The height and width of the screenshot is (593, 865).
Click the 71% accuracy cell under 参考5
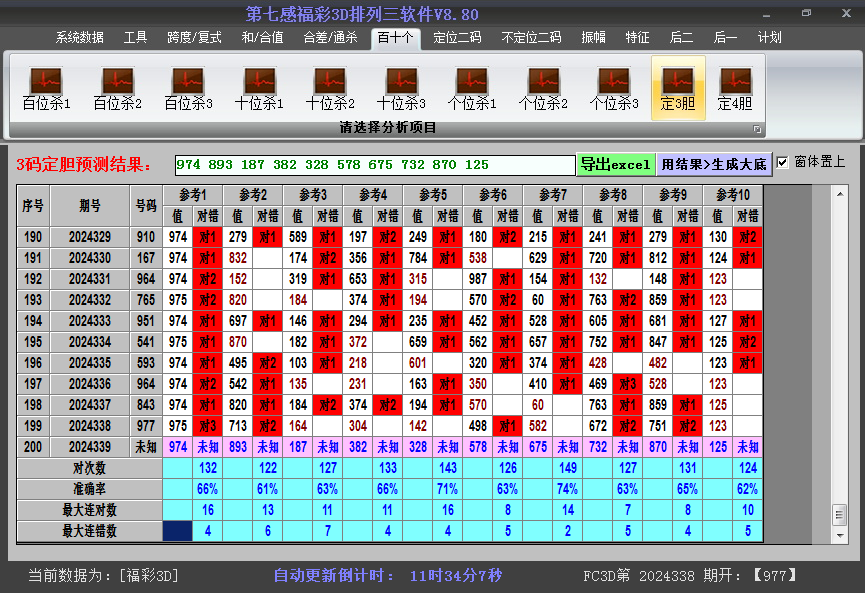447,489
